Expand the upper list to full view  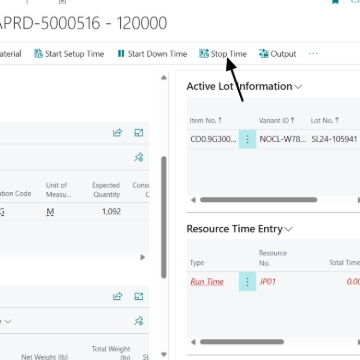point(139,133)
